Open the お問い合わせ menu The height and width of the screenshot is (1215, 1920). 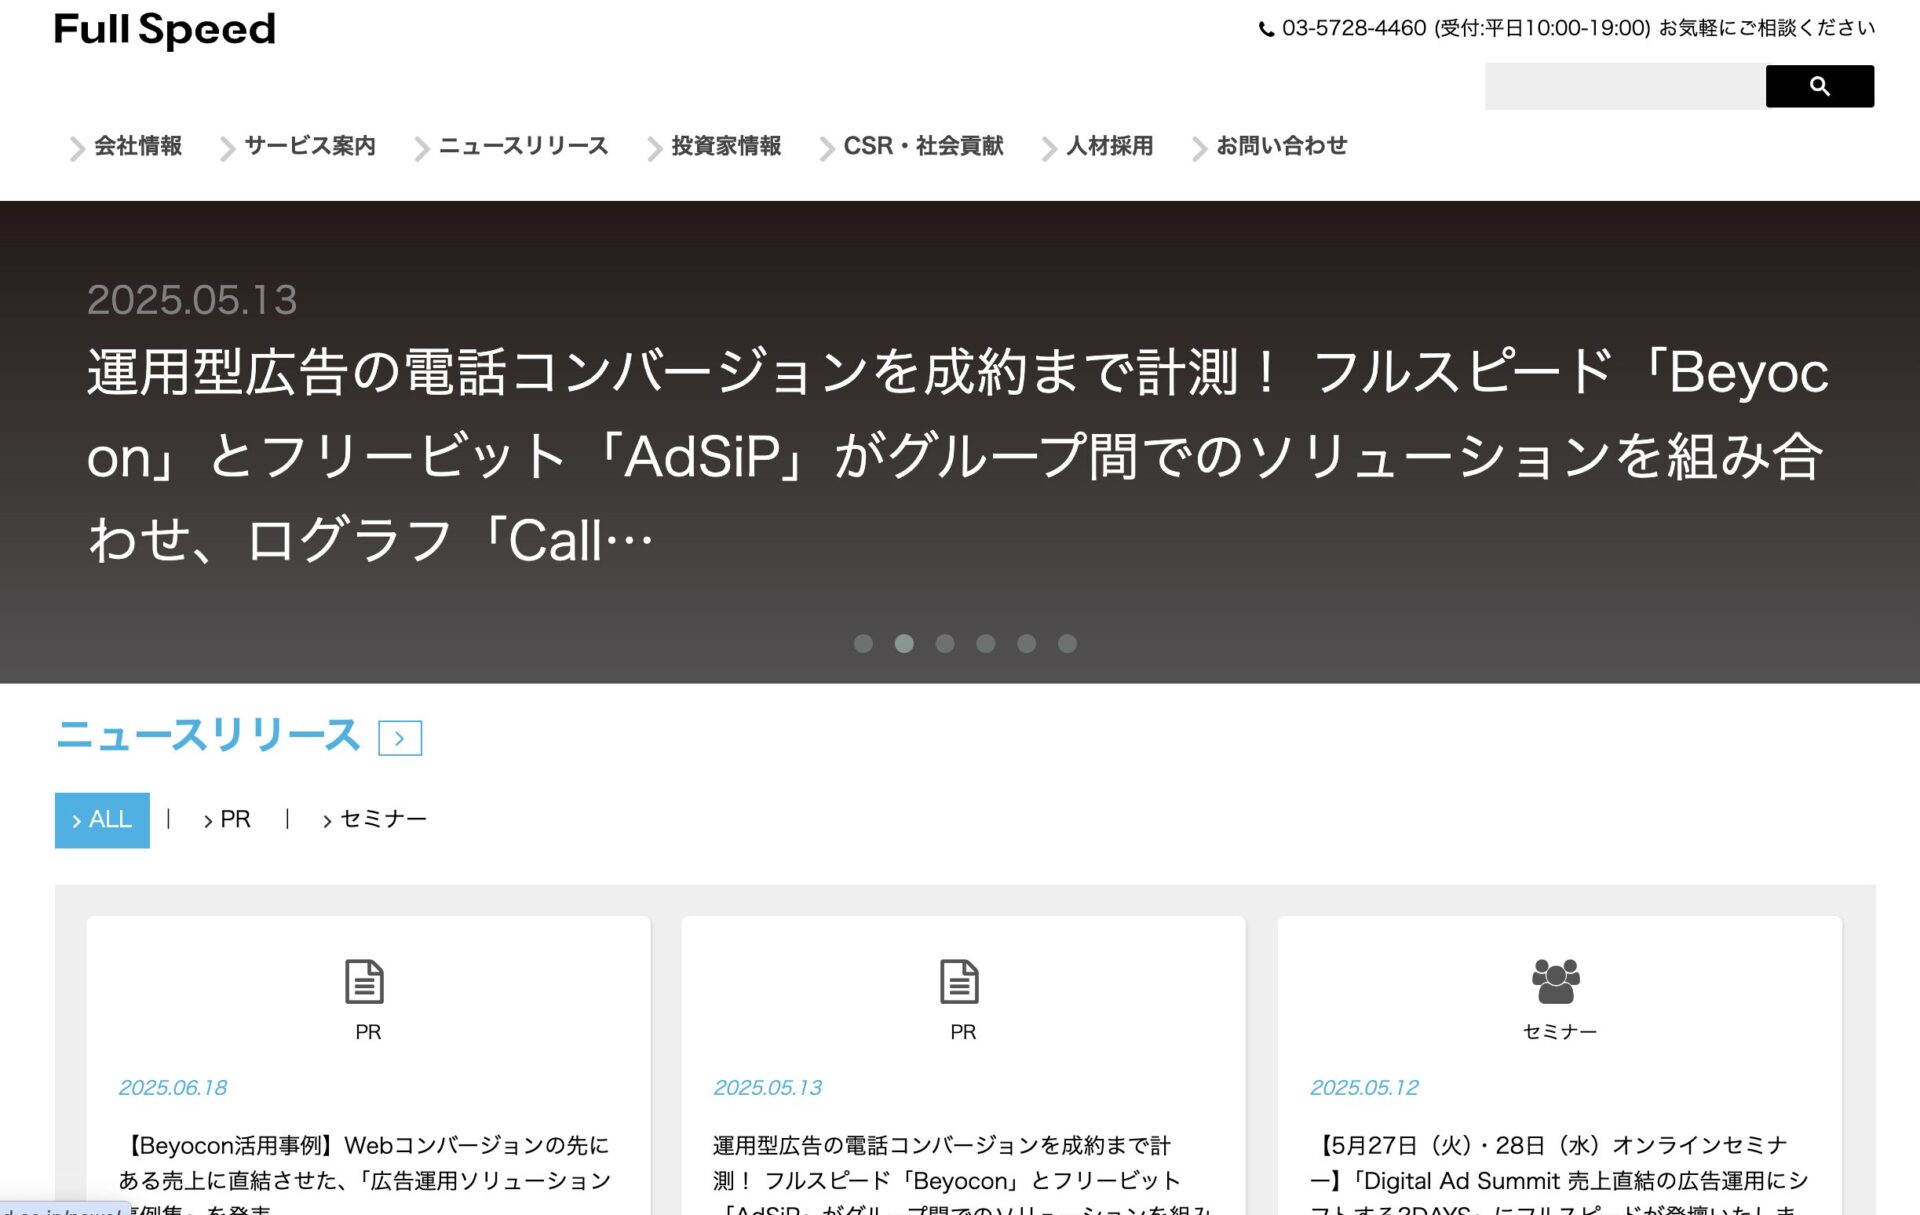1281,146
